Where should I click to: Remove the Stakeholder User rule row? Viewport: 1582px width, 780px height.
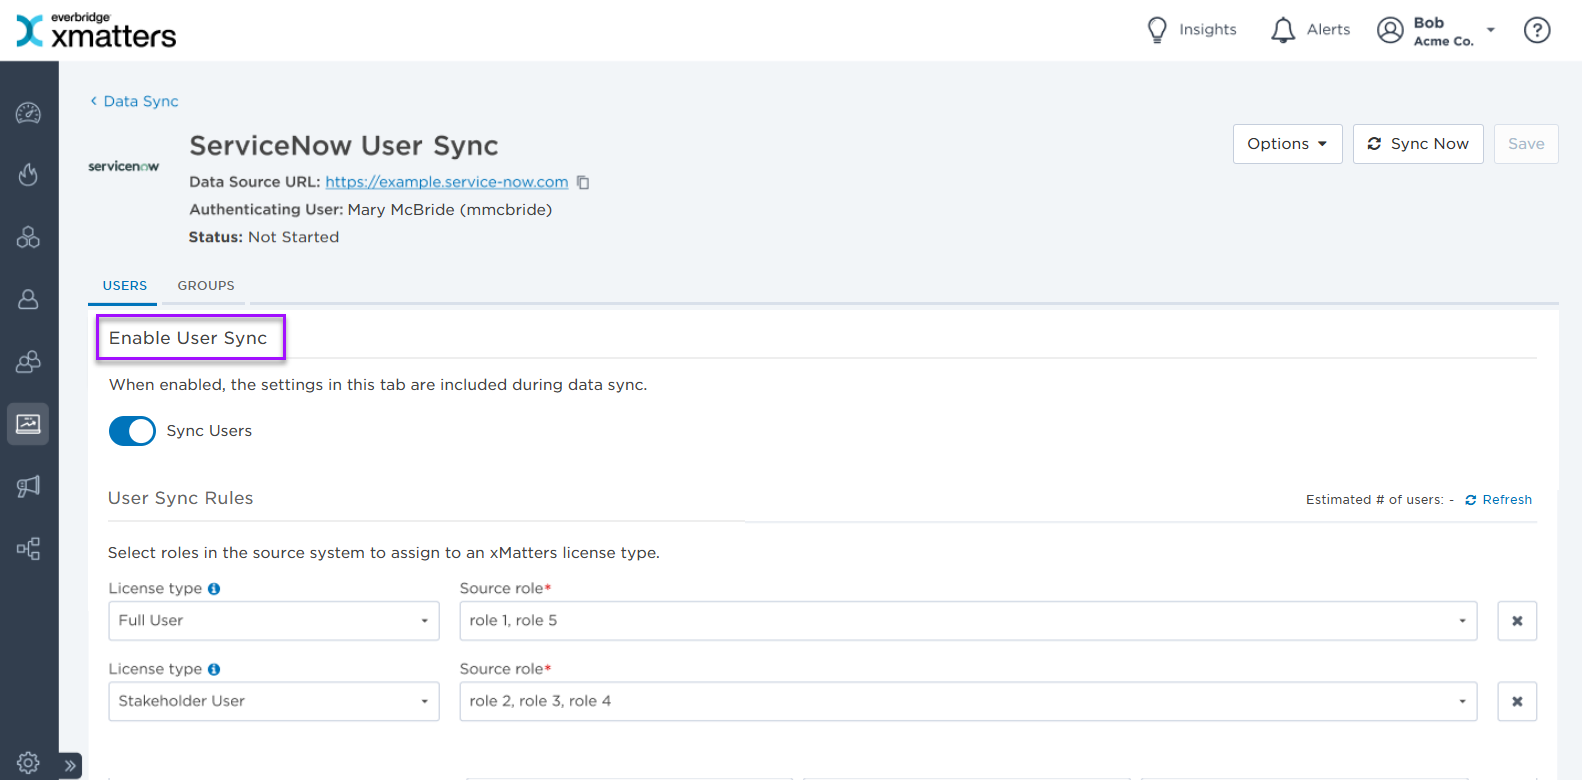1516,702
